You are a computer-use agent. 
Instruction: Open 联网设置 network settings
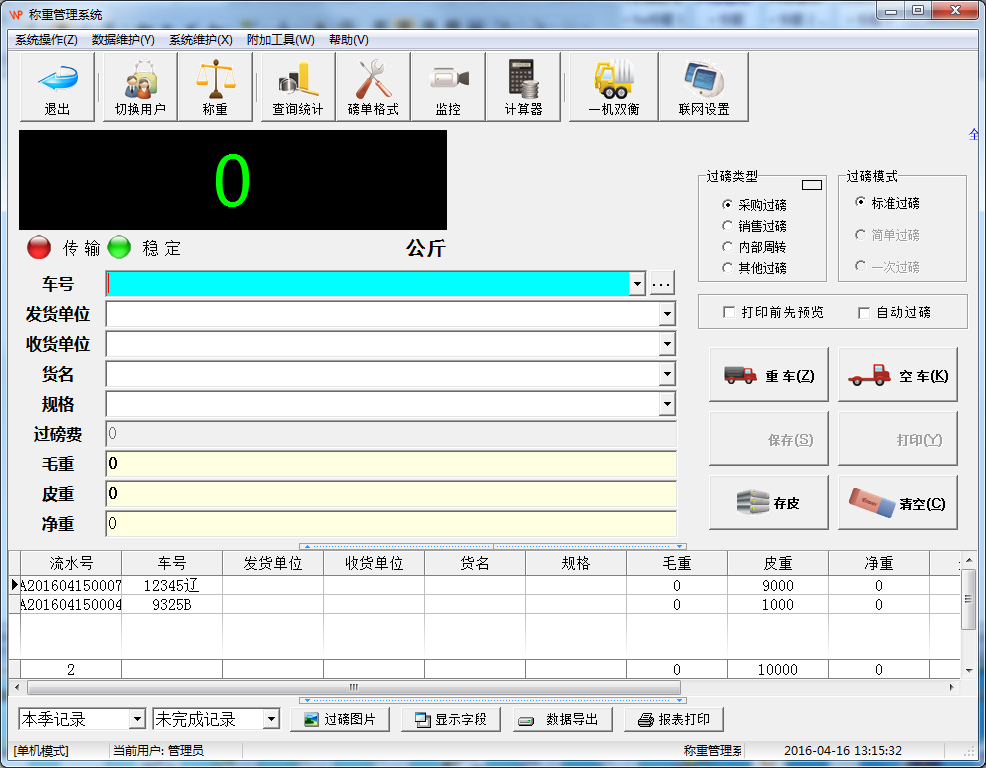click(x=704, y=87)
